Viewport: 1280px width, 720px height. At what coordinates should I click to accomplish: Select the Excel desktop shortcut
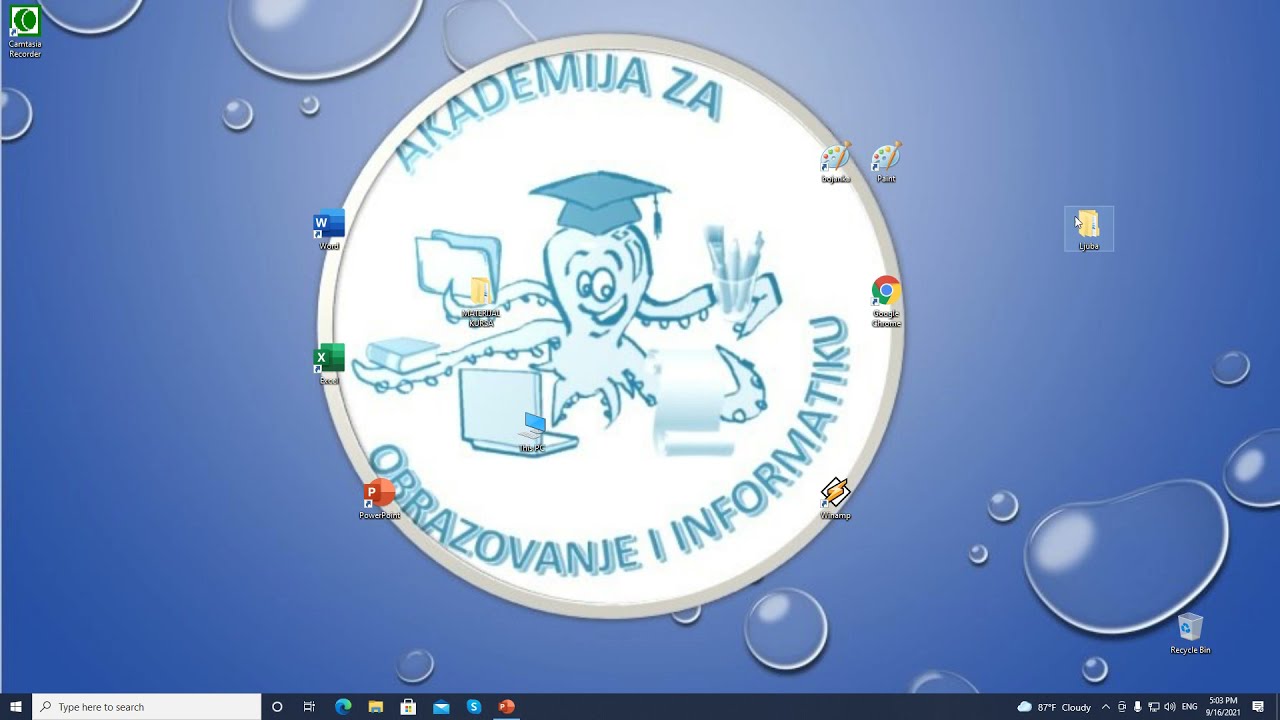(x=329, y=364)
